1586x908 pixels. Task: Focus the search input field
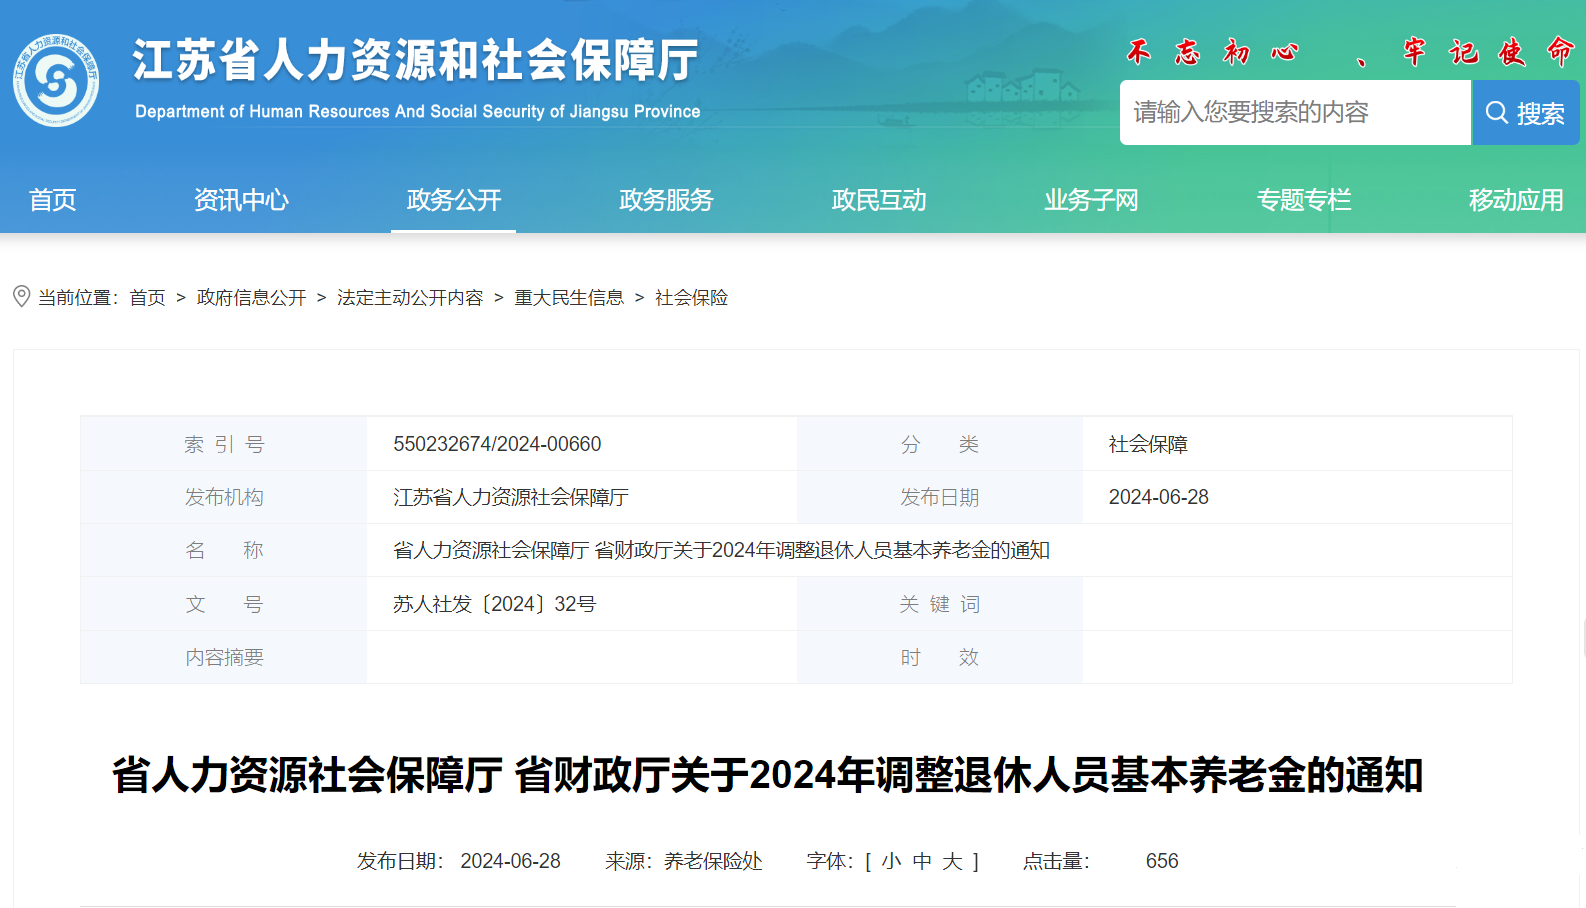[1294, 113]
